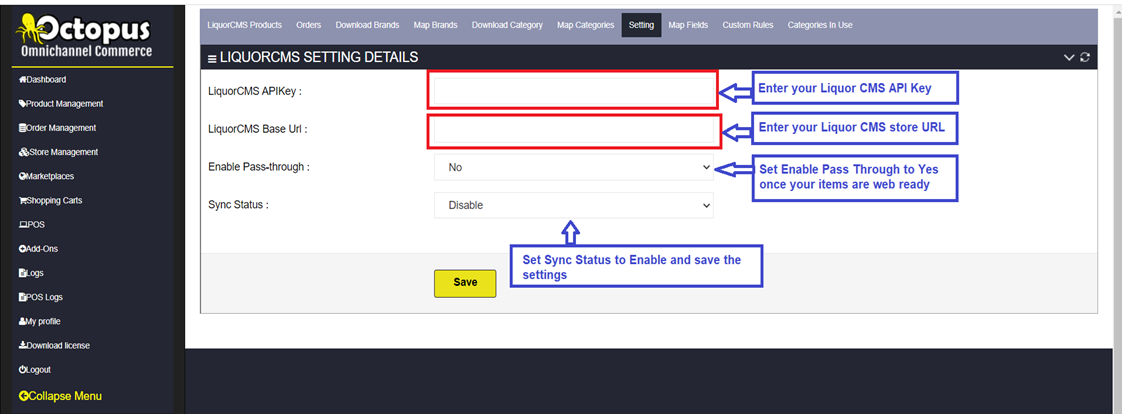
Task: Click Collapse Menu at sidebar bottom
Action: point(61,395)
